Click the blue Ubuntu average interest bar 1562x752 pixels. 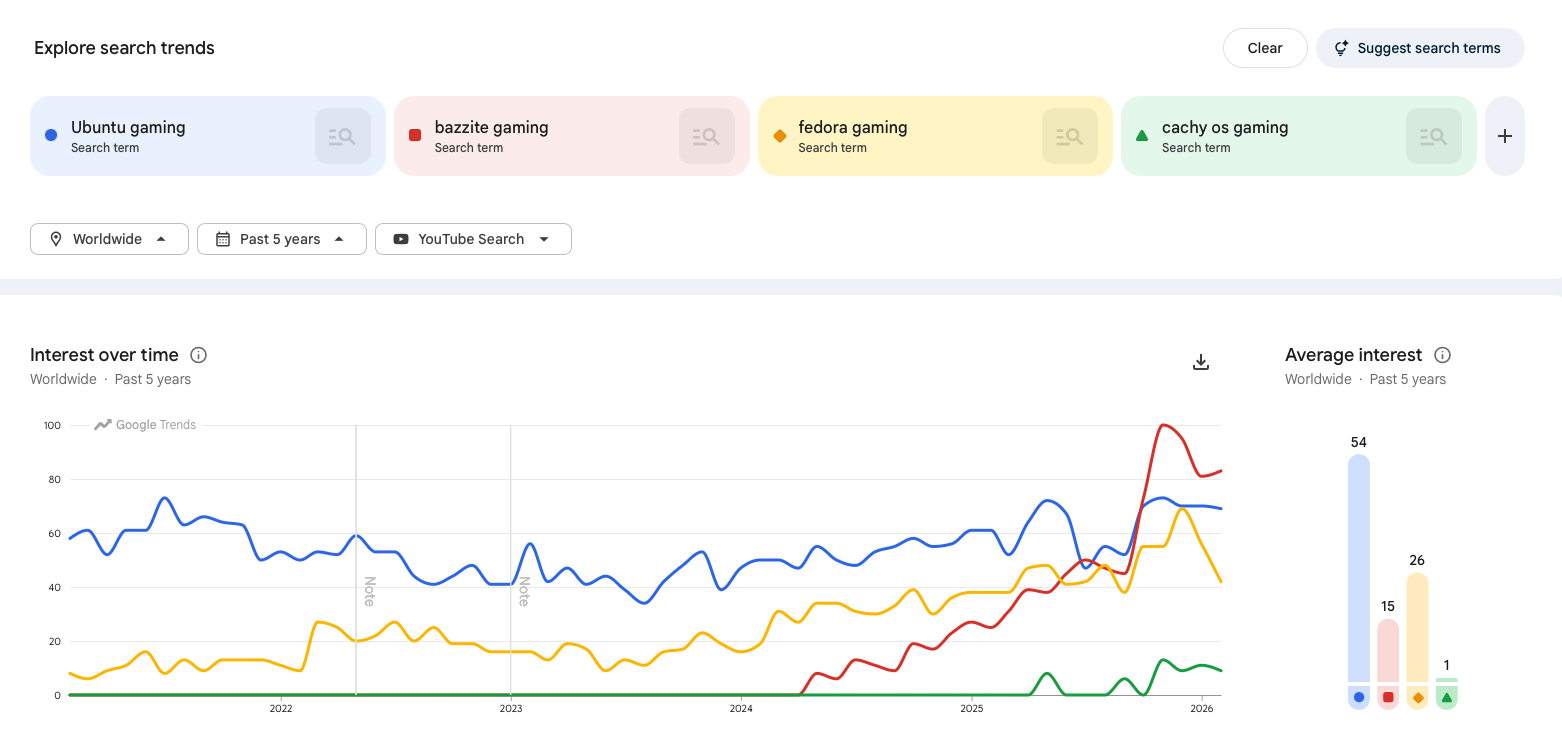1358,570
